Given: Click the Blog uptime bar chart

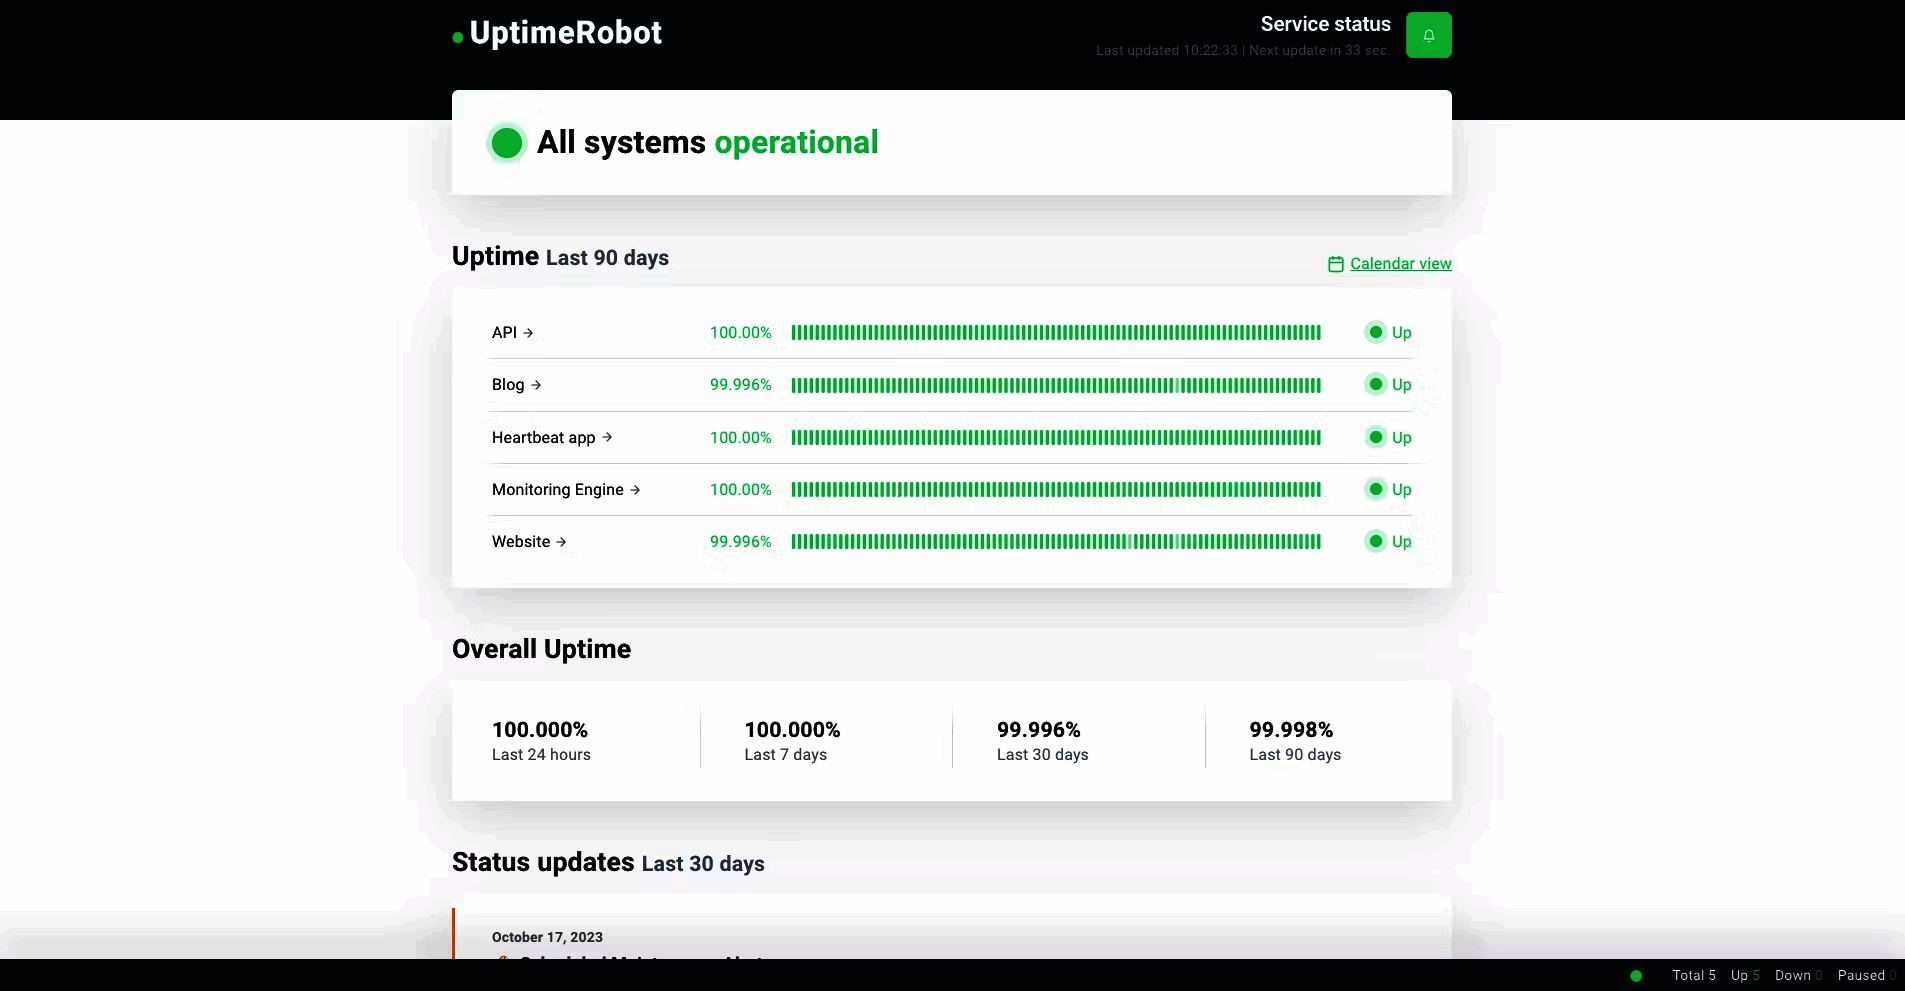Looking at the screenshot, I should click(x=1056, y=385).
